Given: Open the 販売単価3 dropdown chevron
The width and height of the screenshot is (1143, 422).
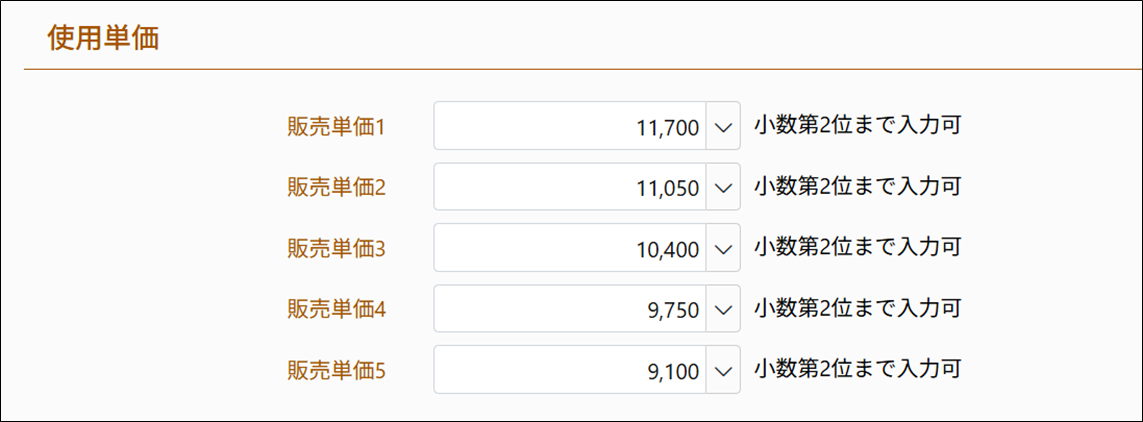Looking at the screenshot, I should tap(723, 248).
